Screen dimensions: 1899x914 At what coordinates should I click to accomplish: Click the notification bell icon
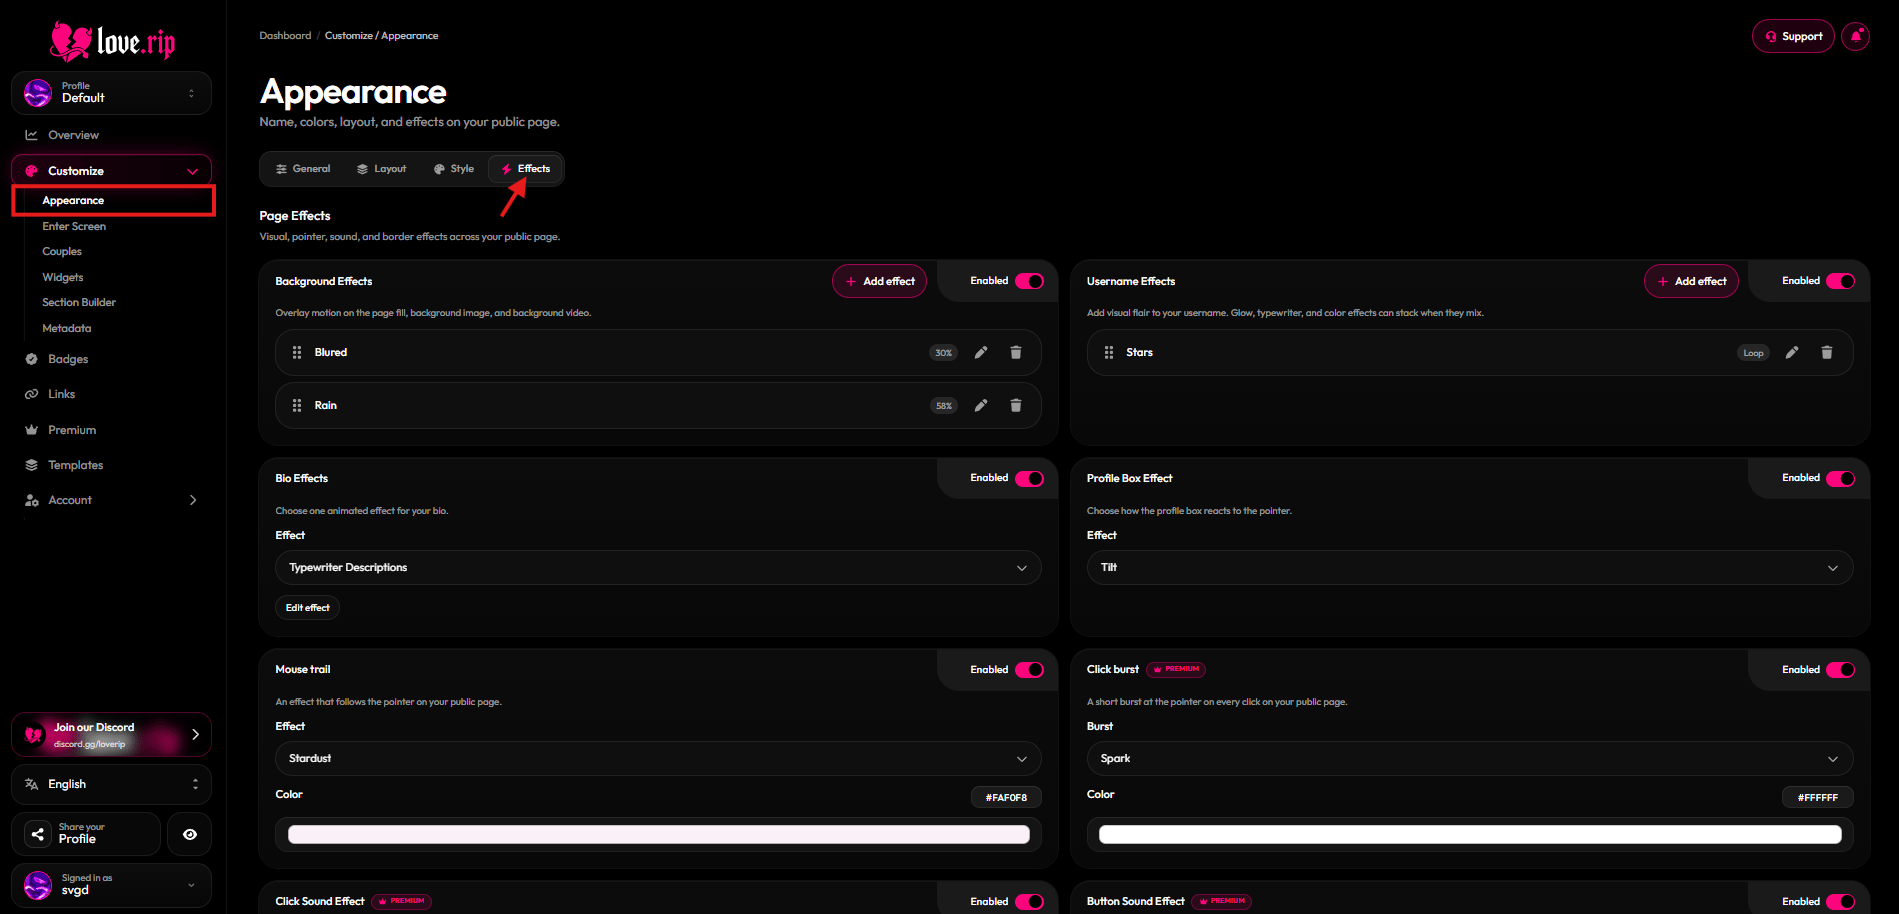pyautogui.click(x=1855, y=36)
